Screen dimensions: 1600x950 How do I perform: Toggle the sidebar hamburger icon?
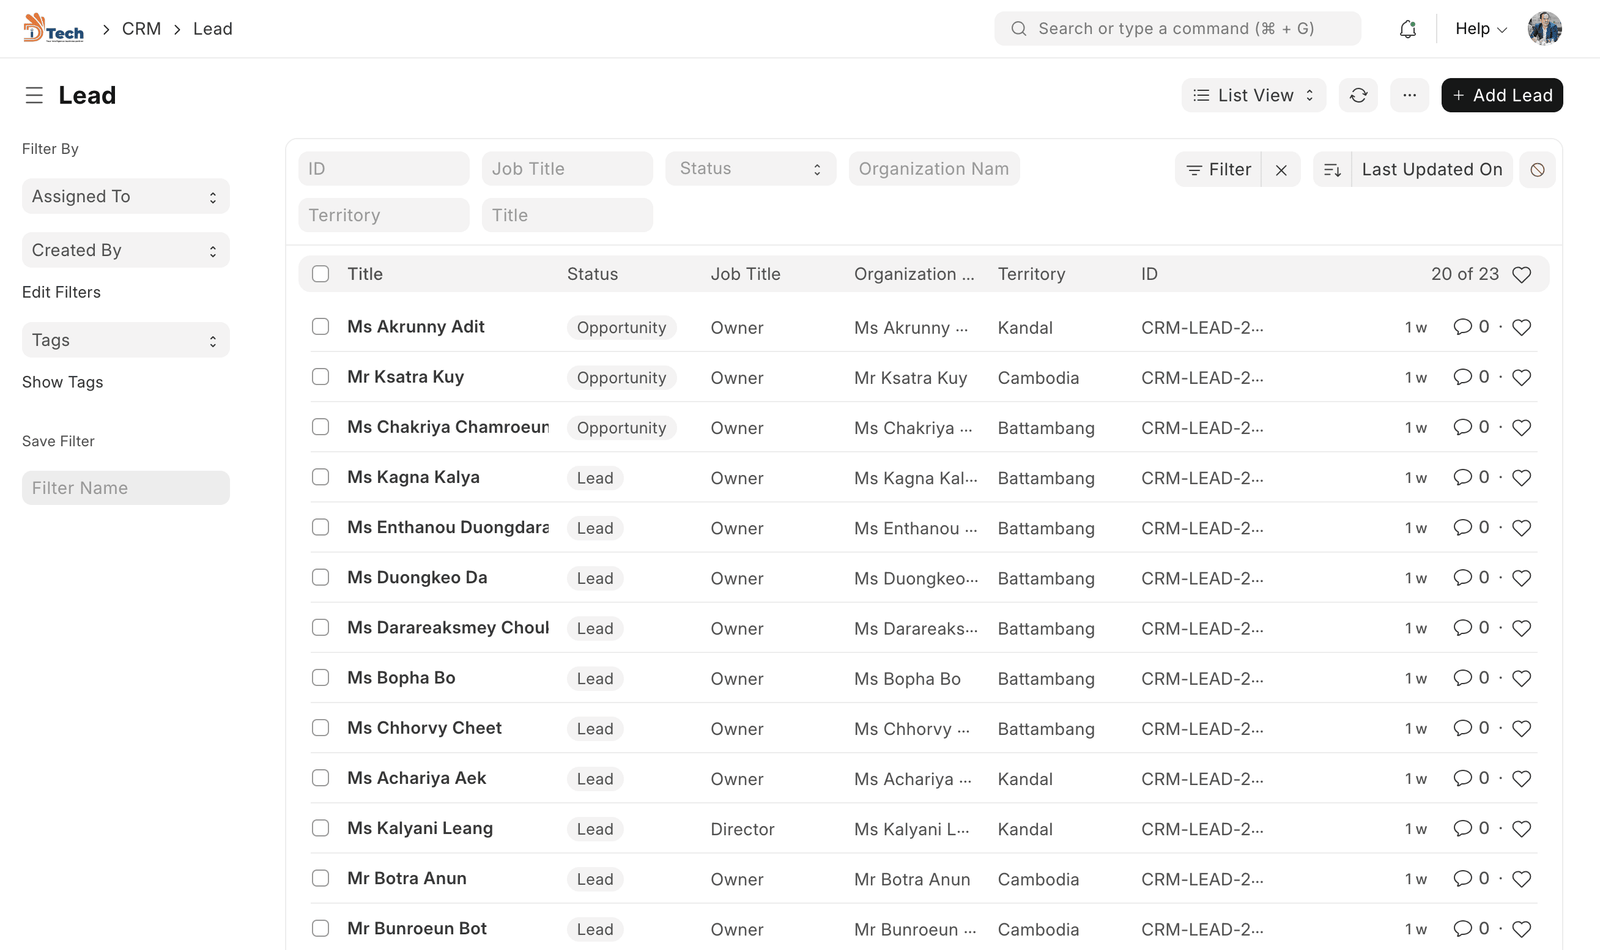coord(34,95)
